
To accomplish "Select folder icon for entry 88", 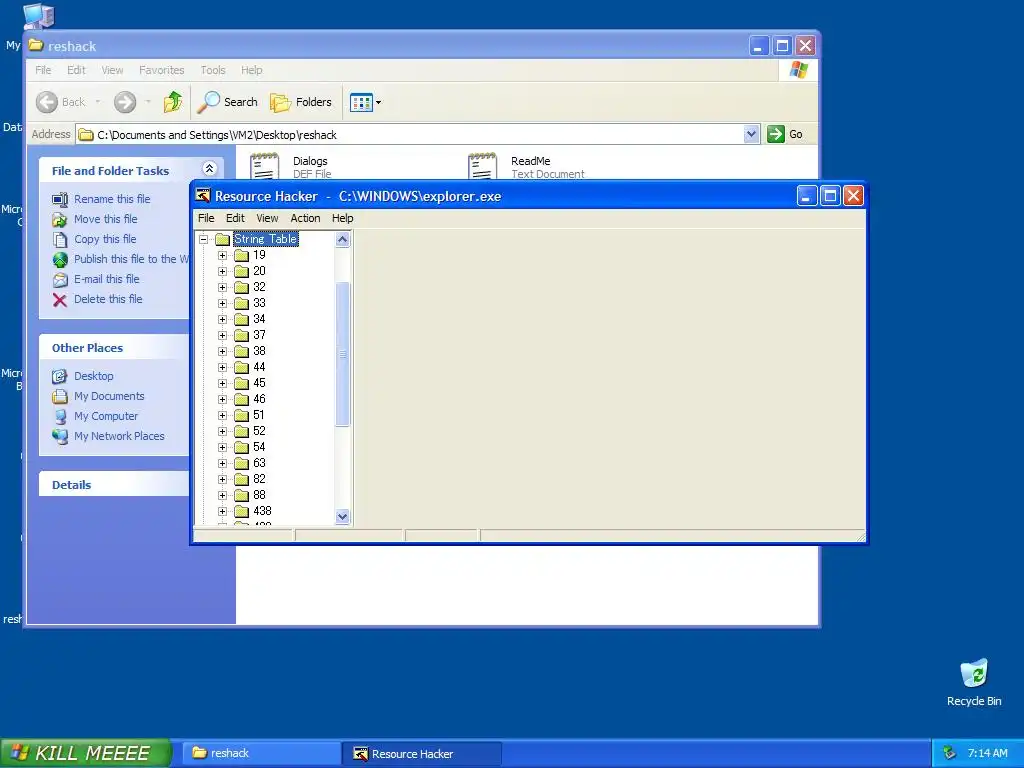I will pyautogui.click(x=242, y=495).
